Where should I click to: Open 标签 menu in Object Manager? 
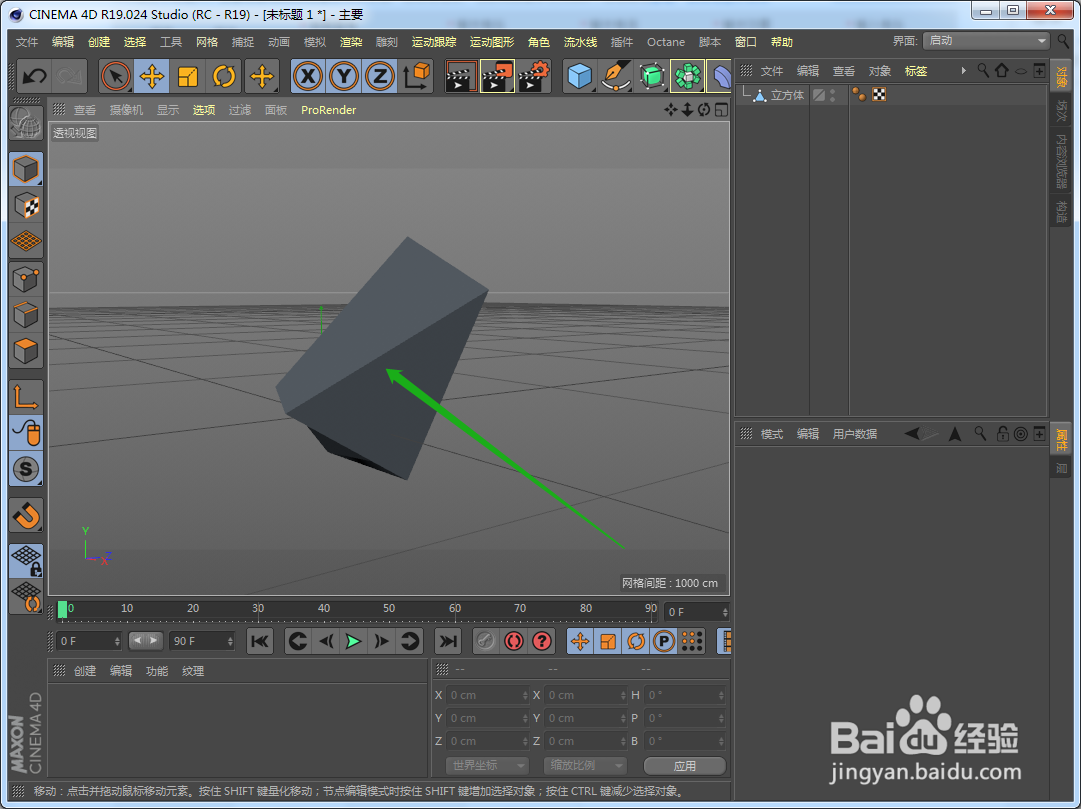pos(916,71)
